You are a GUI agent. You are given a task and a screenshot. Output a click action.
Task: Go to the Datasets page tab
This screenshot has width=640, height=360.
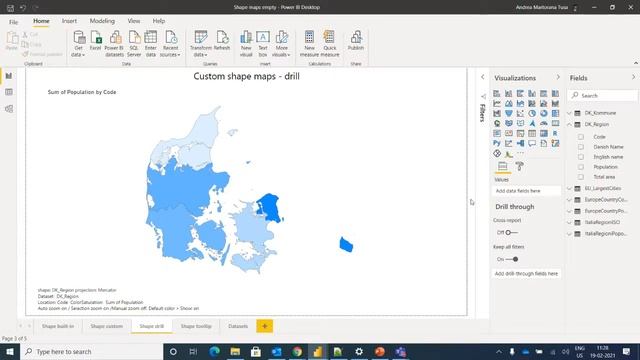238,326
